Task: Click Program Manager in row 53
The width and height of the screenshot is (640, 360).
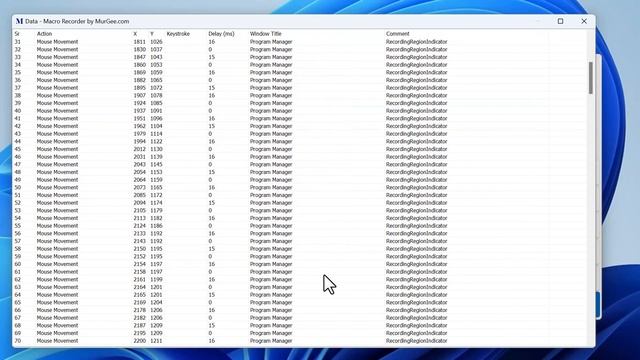Action: (x=271, y=210)
